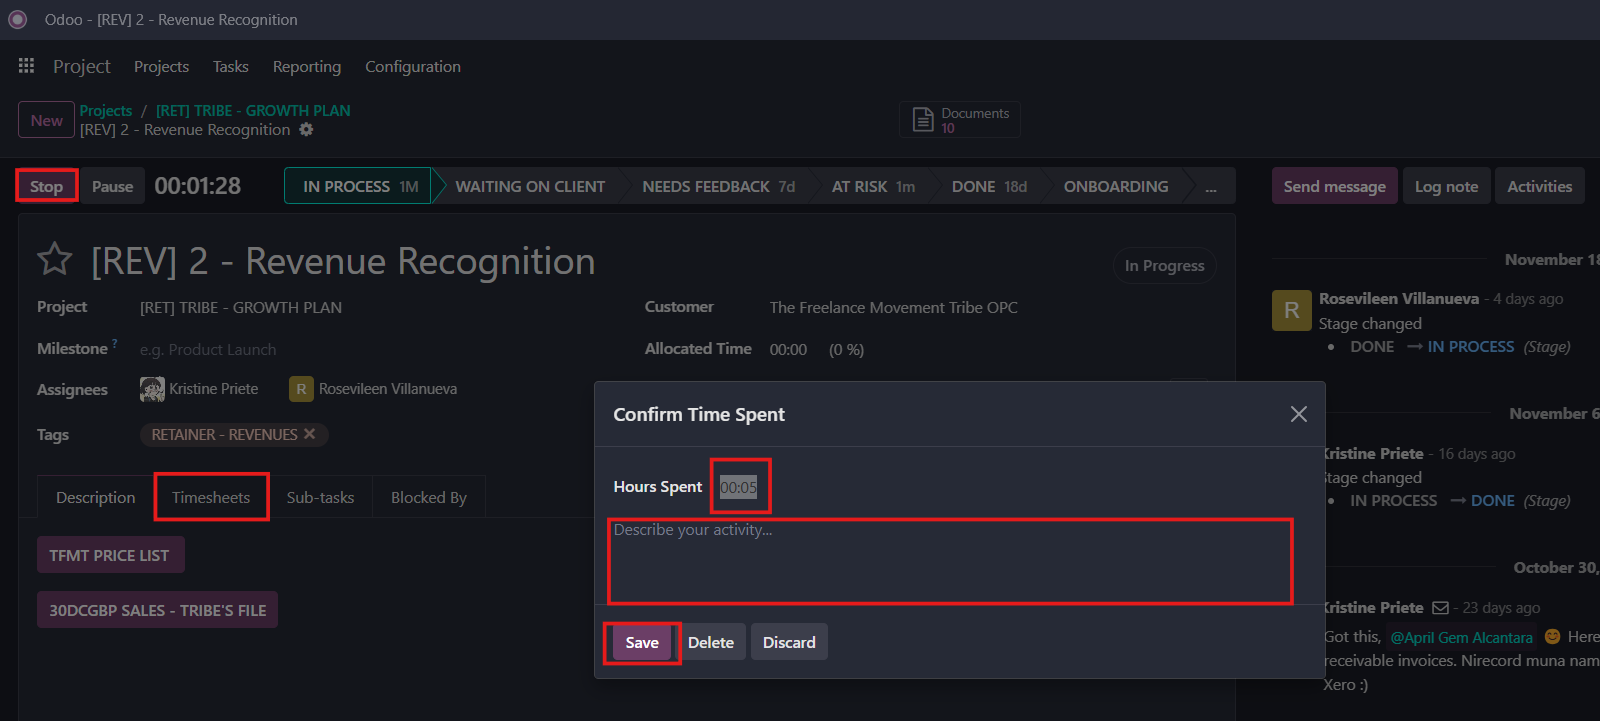Open the Documents smart button
The width and height of the screenshot is (1600, 721).
[x=959, y=120]
